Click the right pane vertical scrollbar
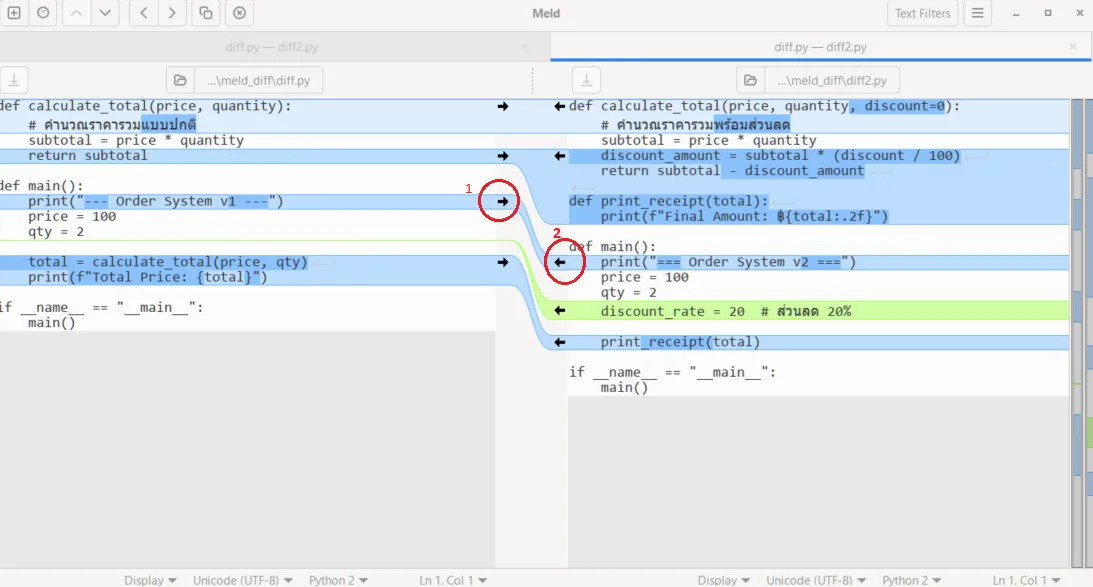1093x587 pixels. [1077, 333]
